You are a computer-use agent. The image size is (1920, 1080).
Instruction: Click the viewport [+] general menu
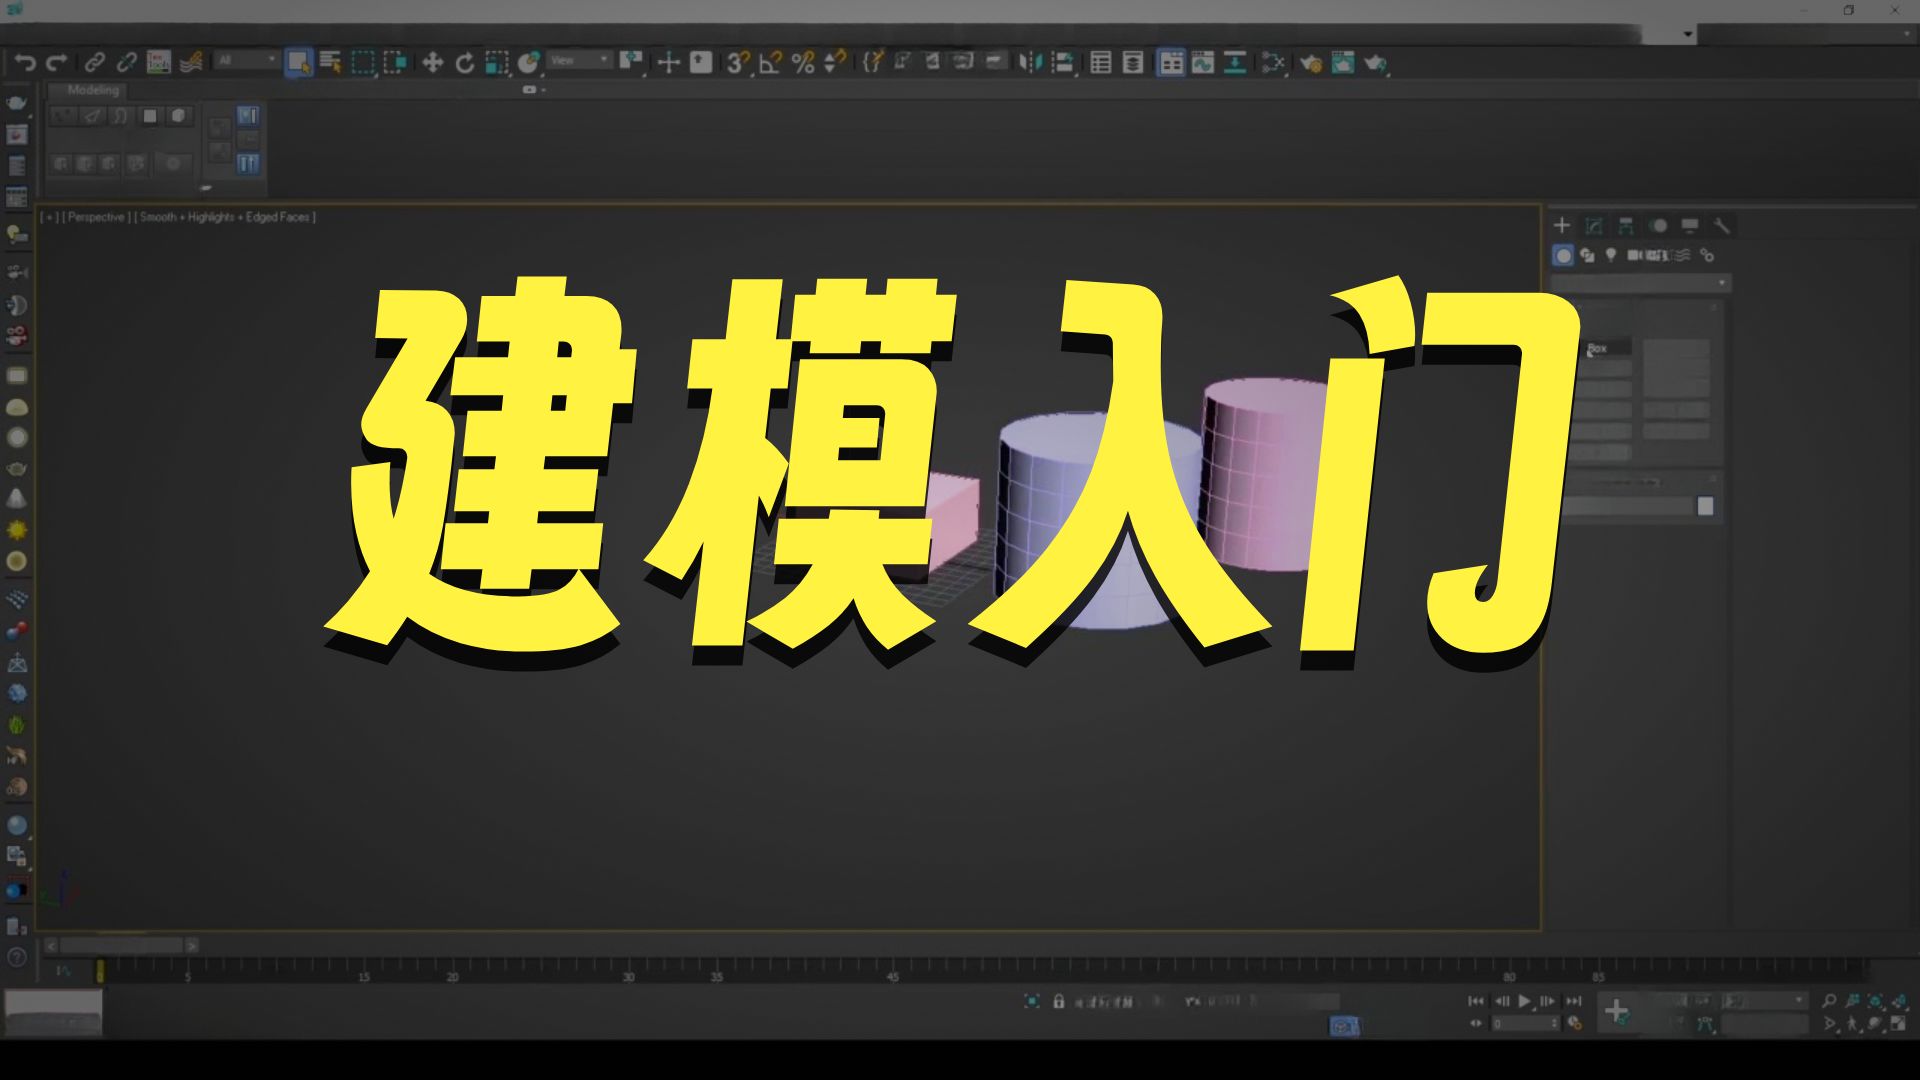[x=49, y=217]
